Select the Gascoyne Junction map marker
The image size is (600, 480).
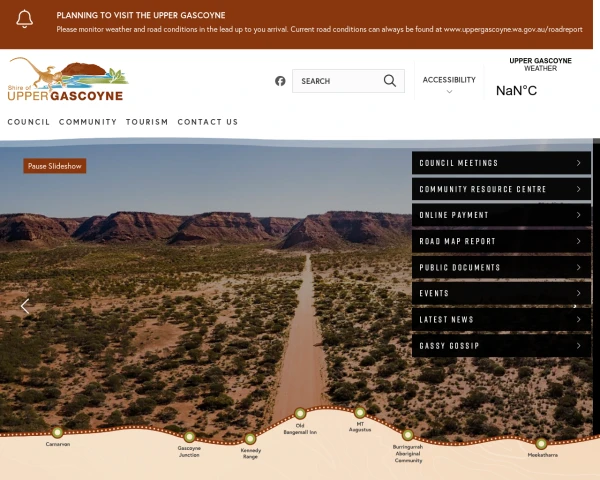coord(189,436)
